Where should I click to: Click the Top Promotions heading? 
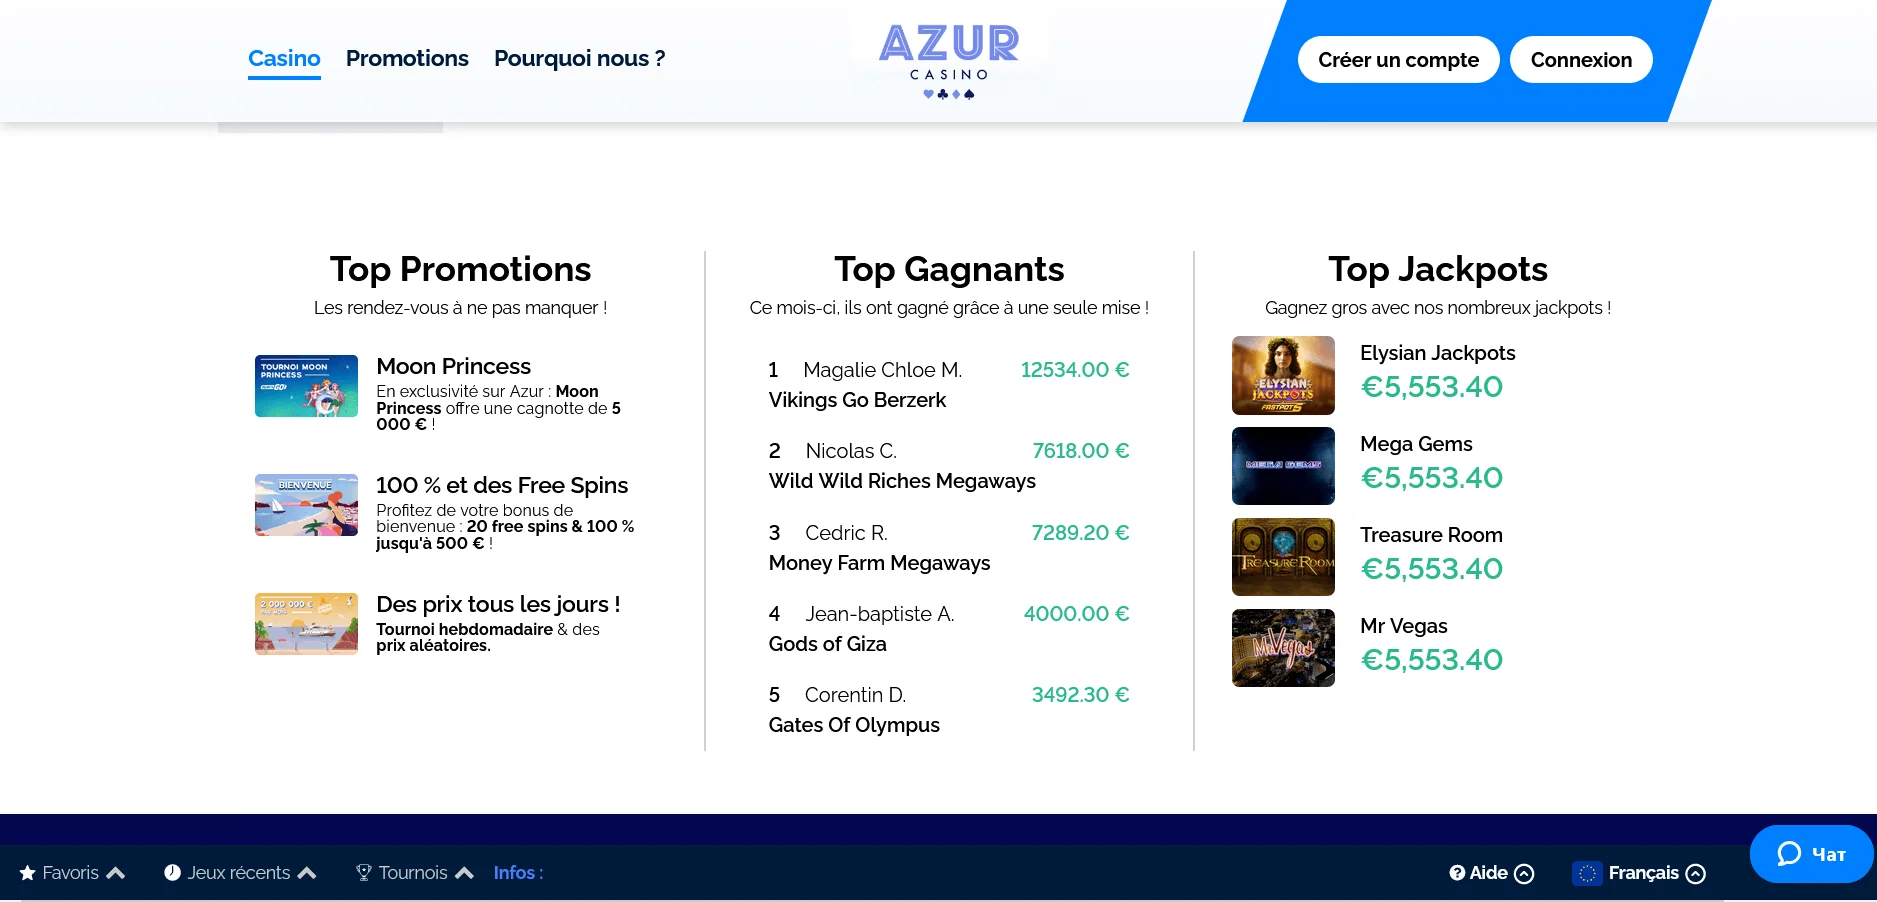pyautogui.click(x=460, y=270)
